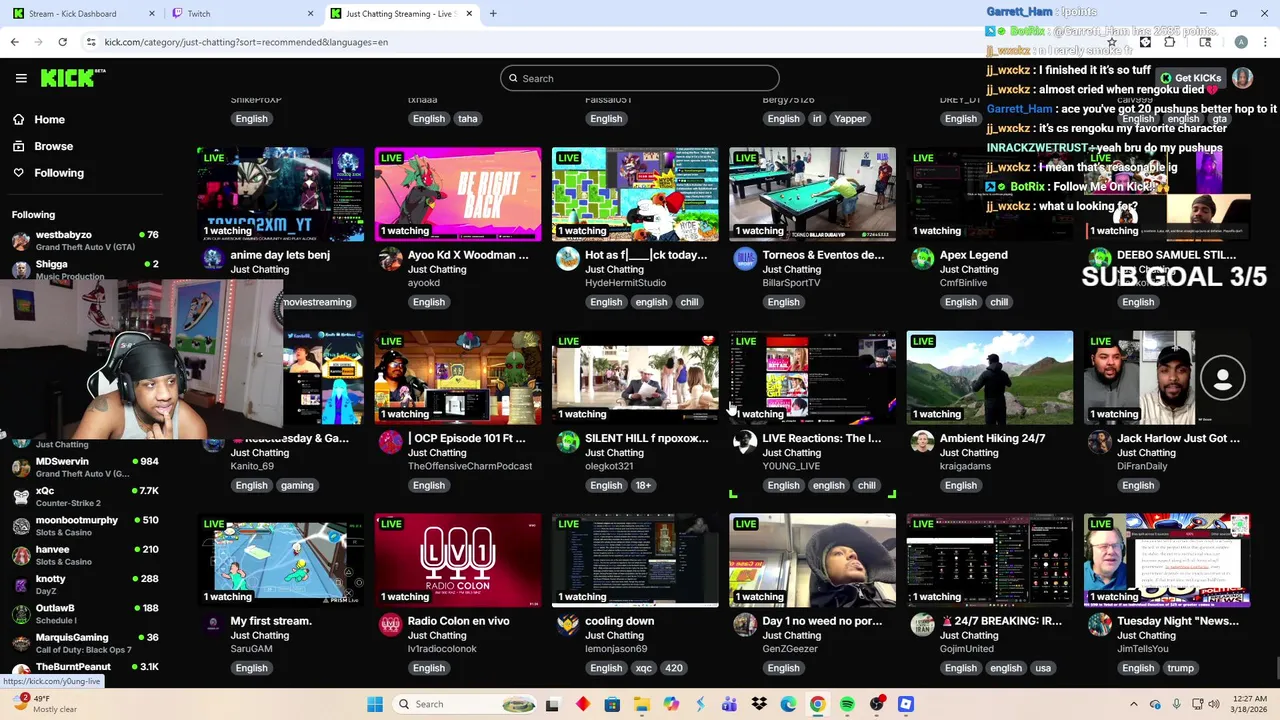Open Microsoft Edge from the taskbar
Image resolution: width=1280 pixels, height=720 pixels.
coord(788,704)
